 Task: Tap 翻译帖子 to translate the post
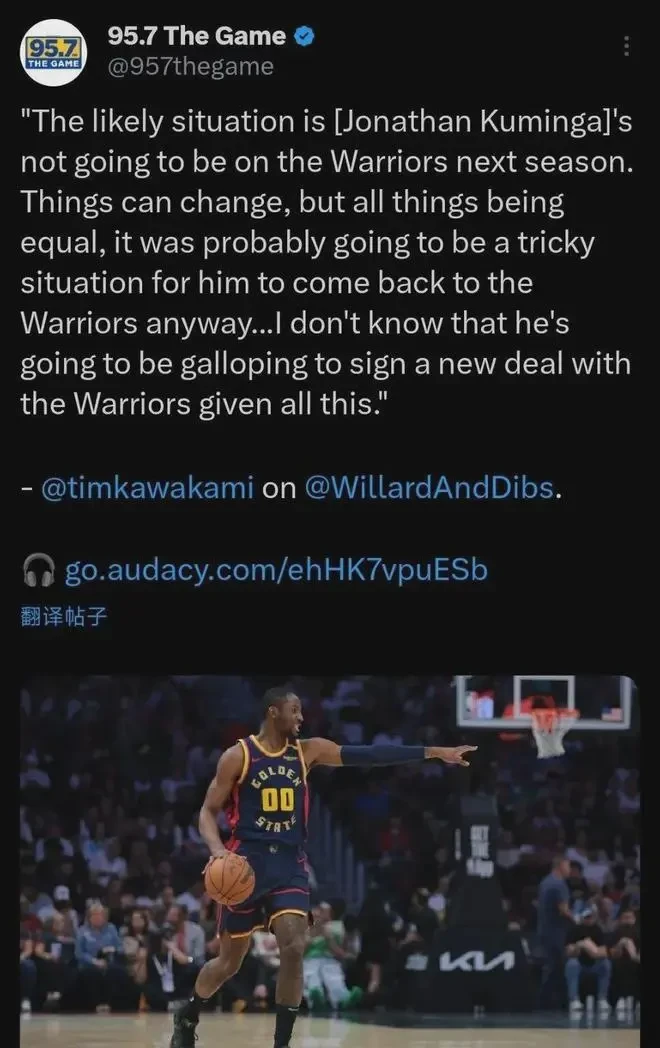pyautogui.click(x=64, y=616)
